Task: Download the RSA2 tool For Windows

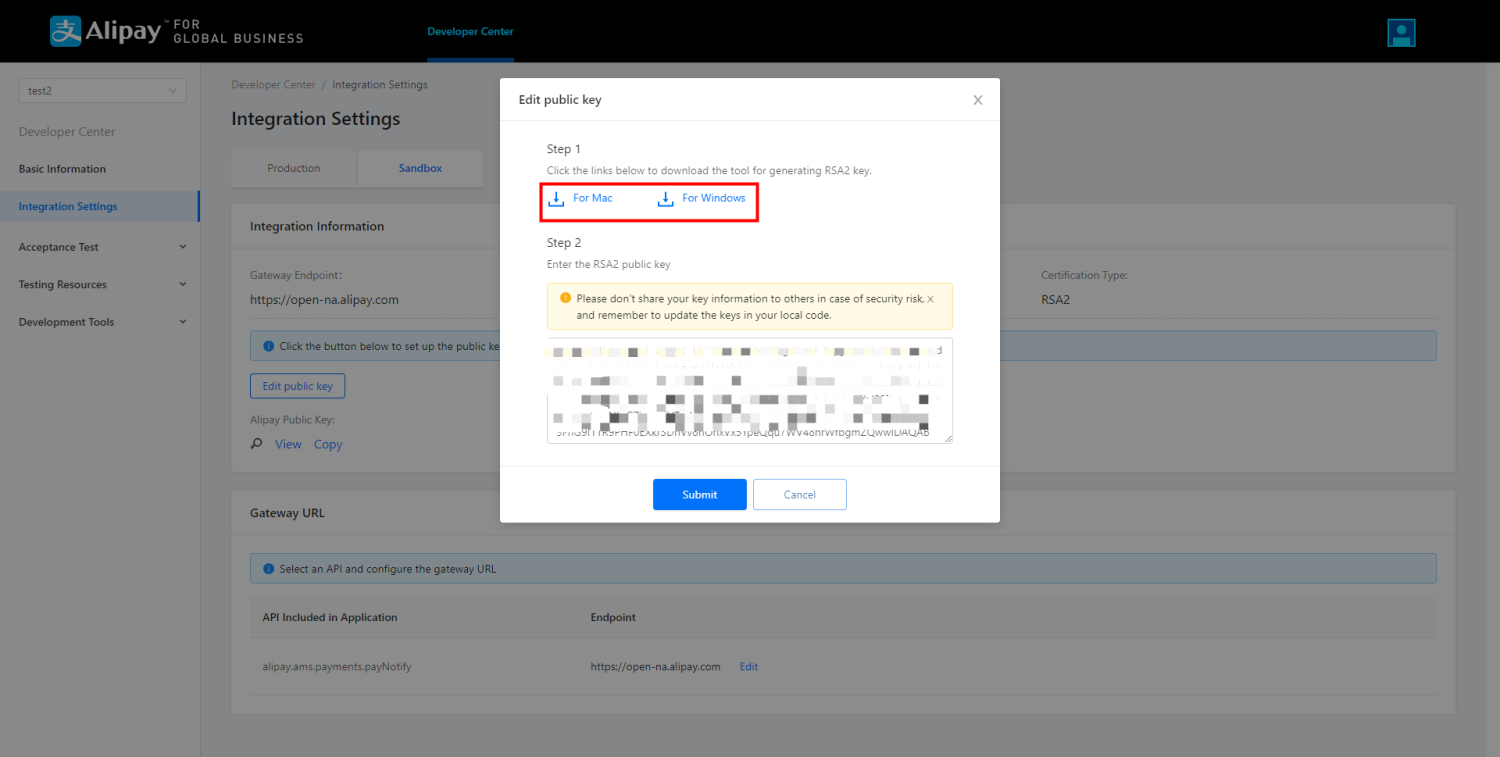Action: pyautogui.click(x=714, y=198)
